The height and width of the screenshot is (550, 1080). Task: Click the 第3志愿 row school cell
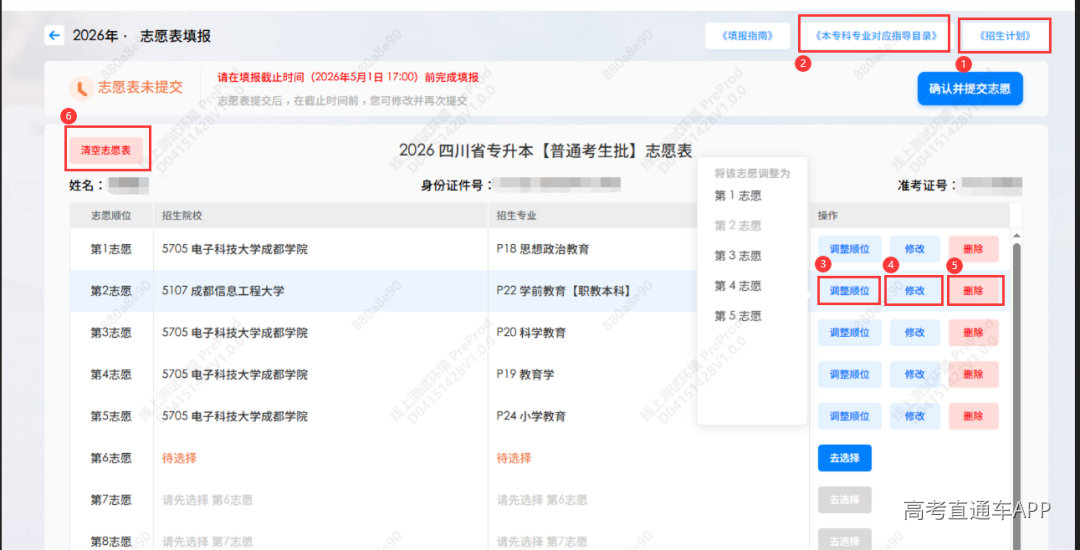320,333
